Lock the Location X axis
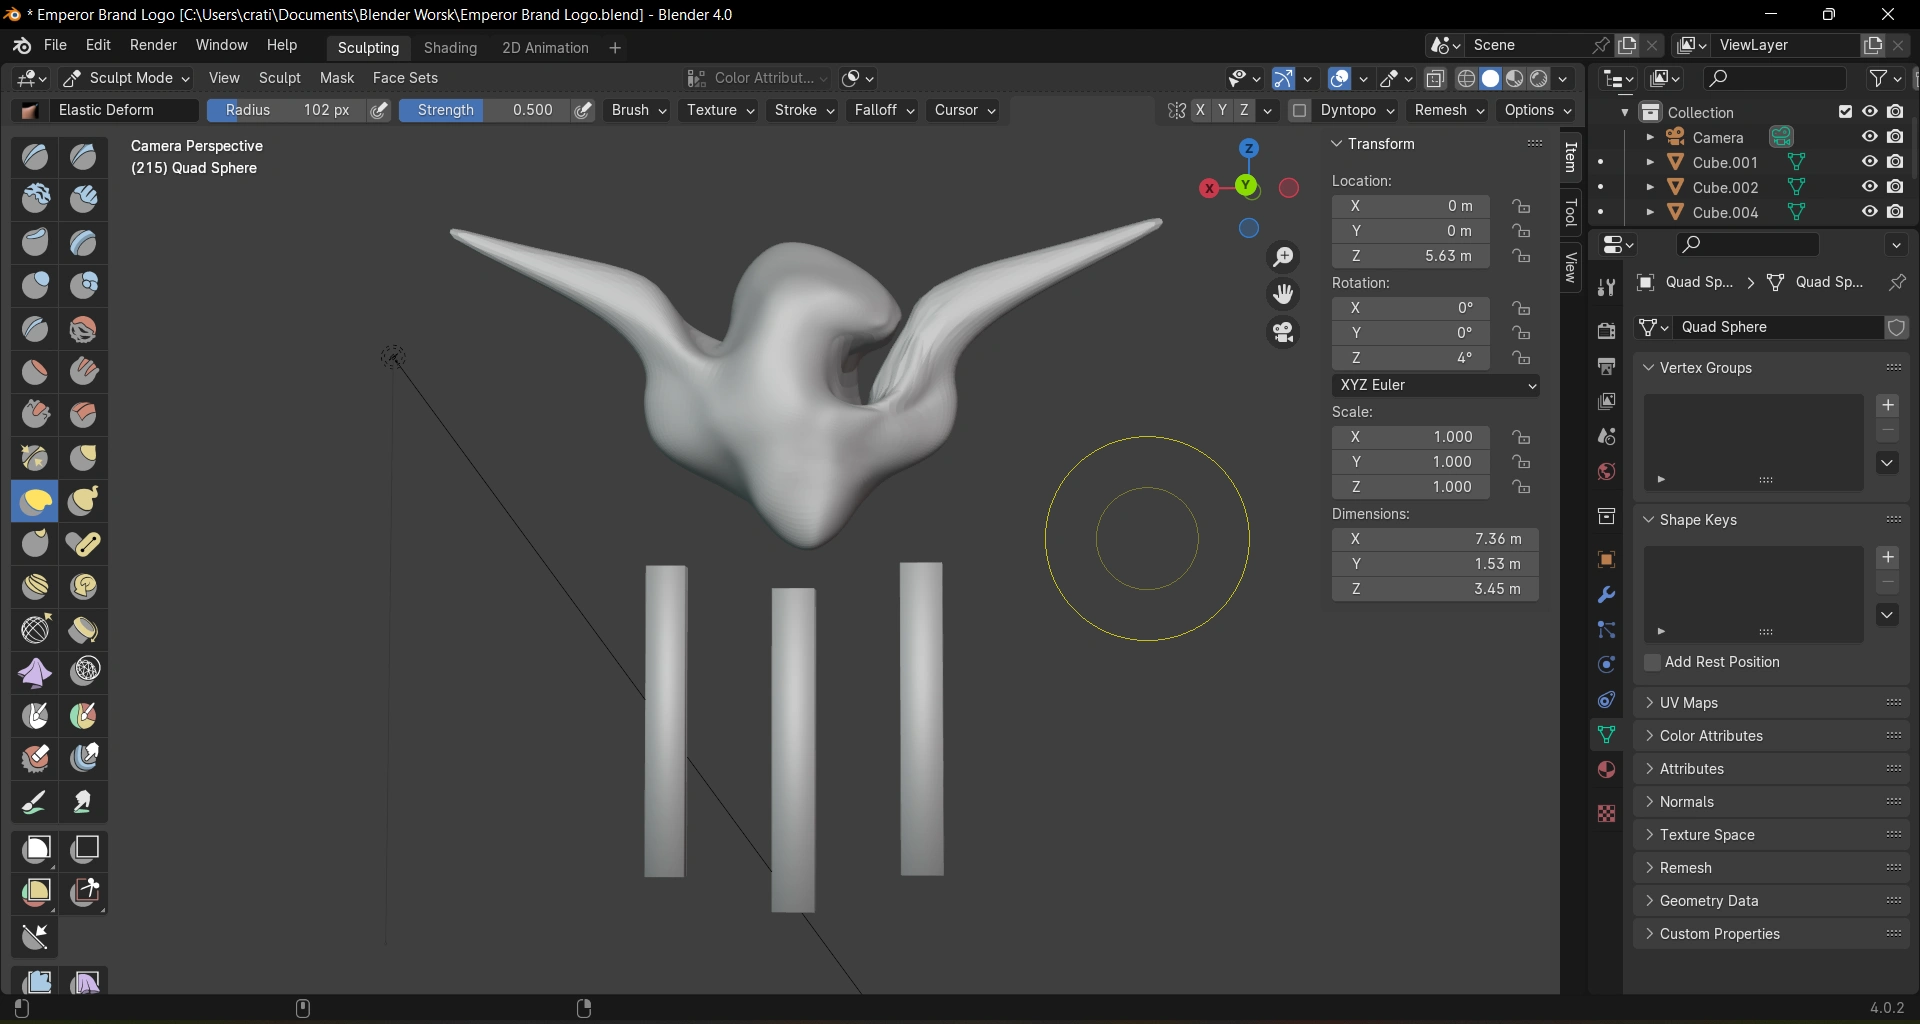Image resolution: width=1920 pixels, height=1024 pixels. (1521, 206)
